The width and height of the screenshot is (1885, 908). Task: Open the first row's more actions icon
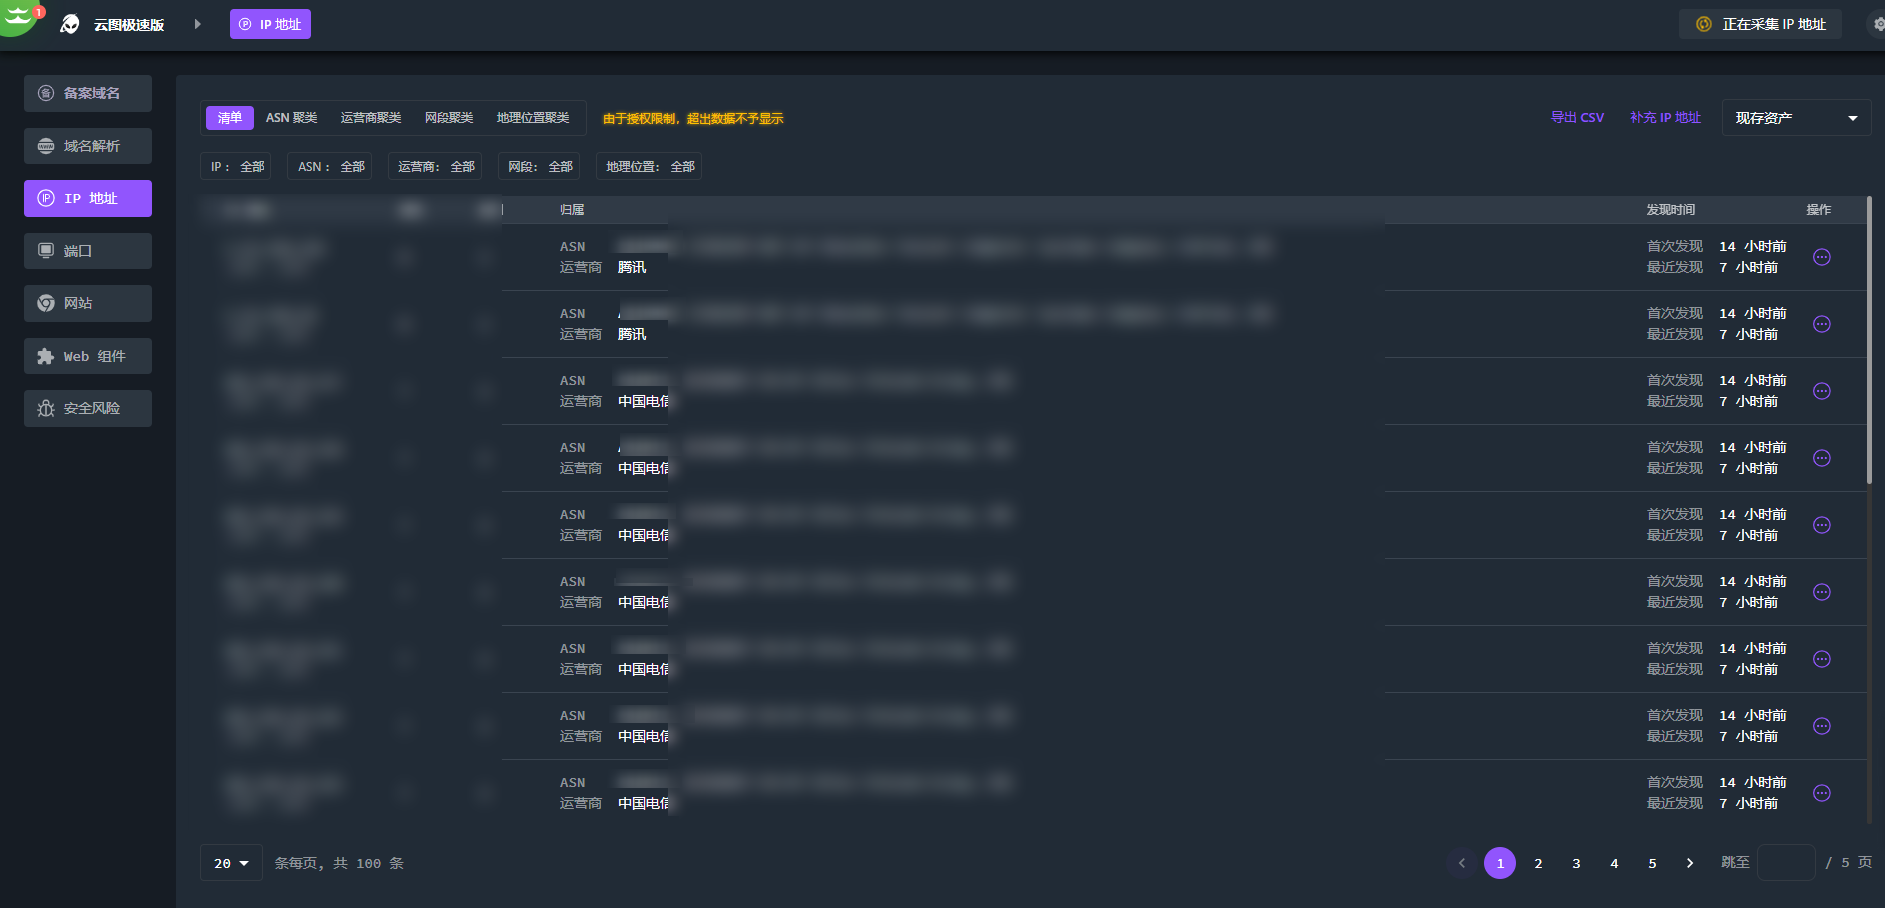(1821, 257)
